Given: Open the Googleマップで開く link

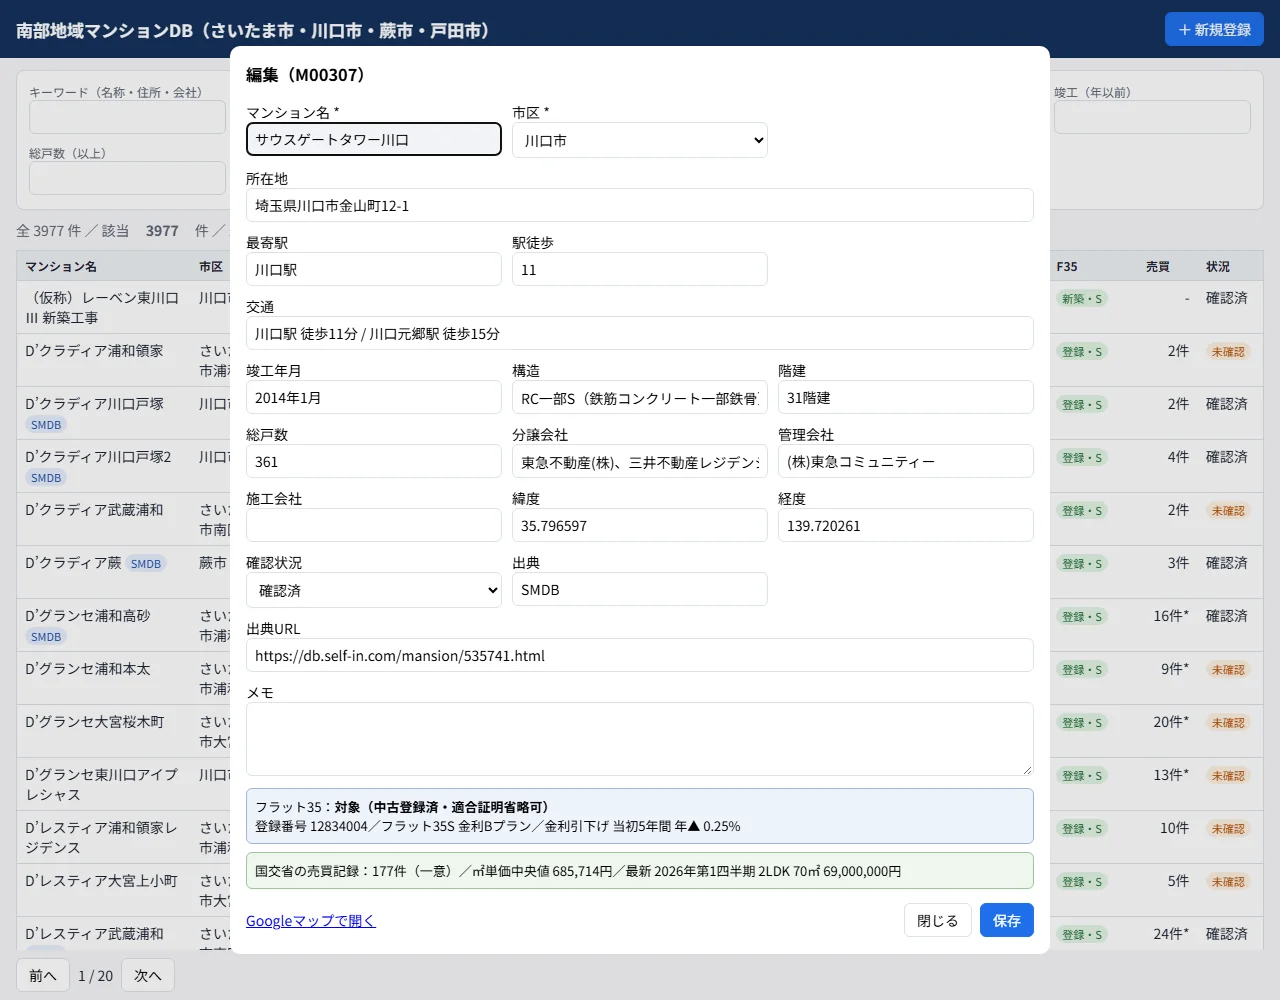Looking at the screenshot, I should [x=311, y=921].
